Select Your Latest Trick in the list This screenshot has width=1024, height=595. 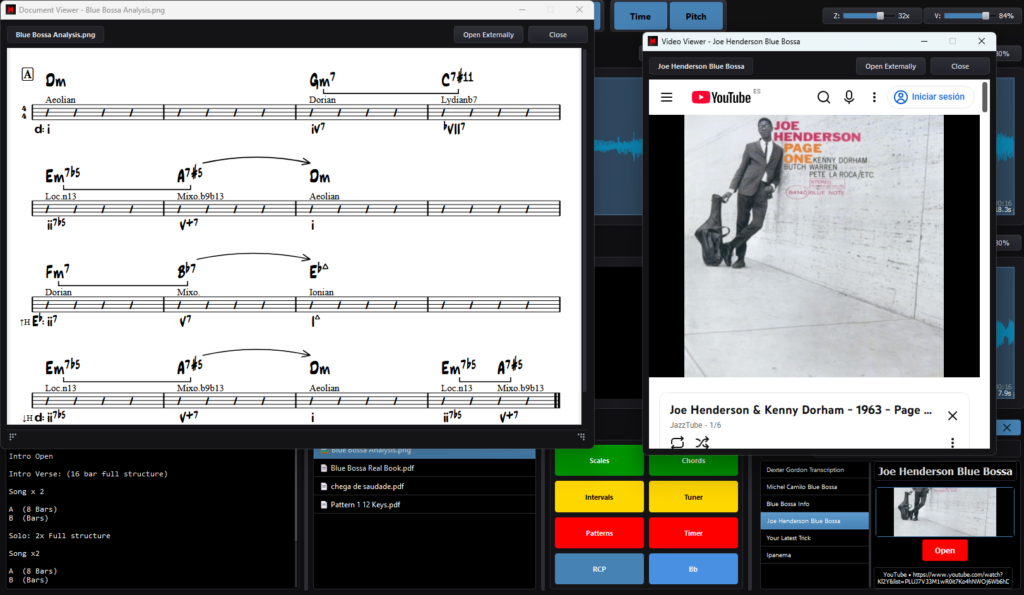[x=814, y=538]
